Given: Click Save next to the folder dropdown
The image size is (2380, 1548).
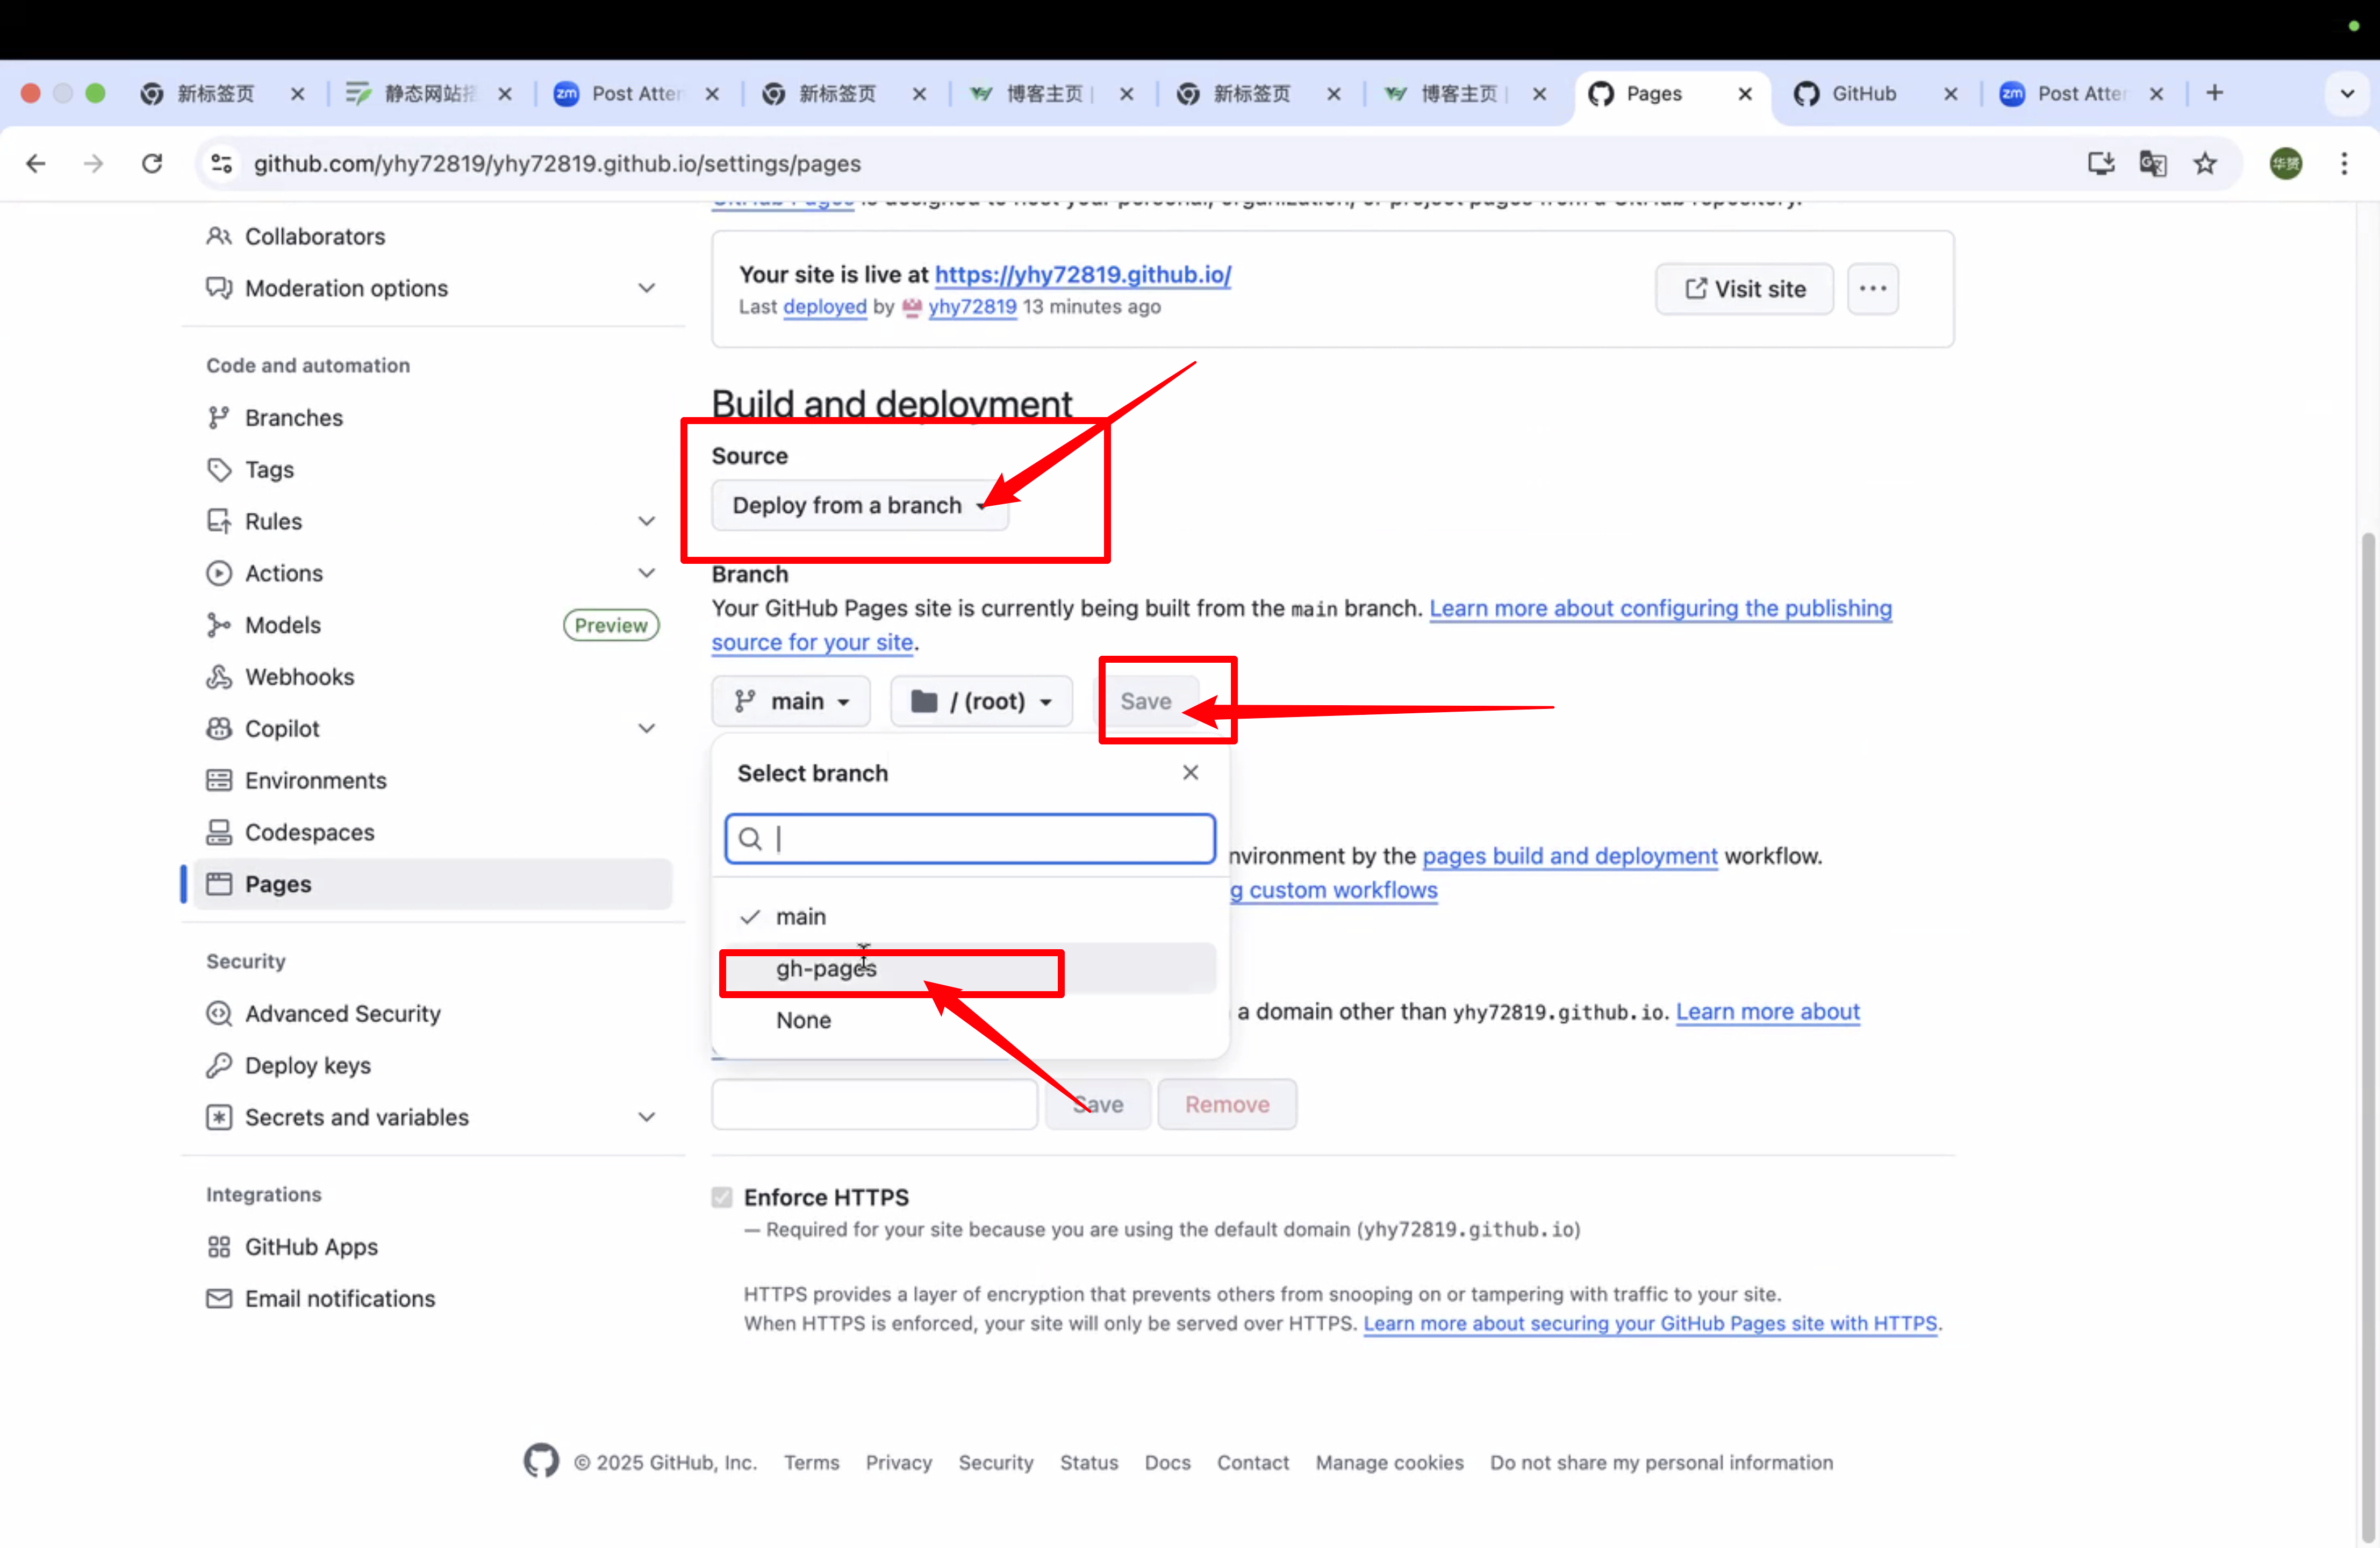Looking at the screenshot, I should click(1145, 701).
